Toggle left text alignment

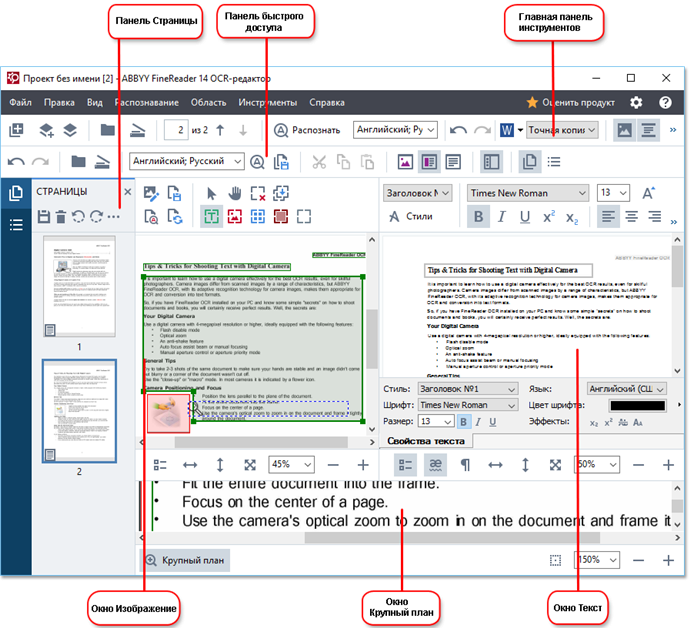pos(608,217)
